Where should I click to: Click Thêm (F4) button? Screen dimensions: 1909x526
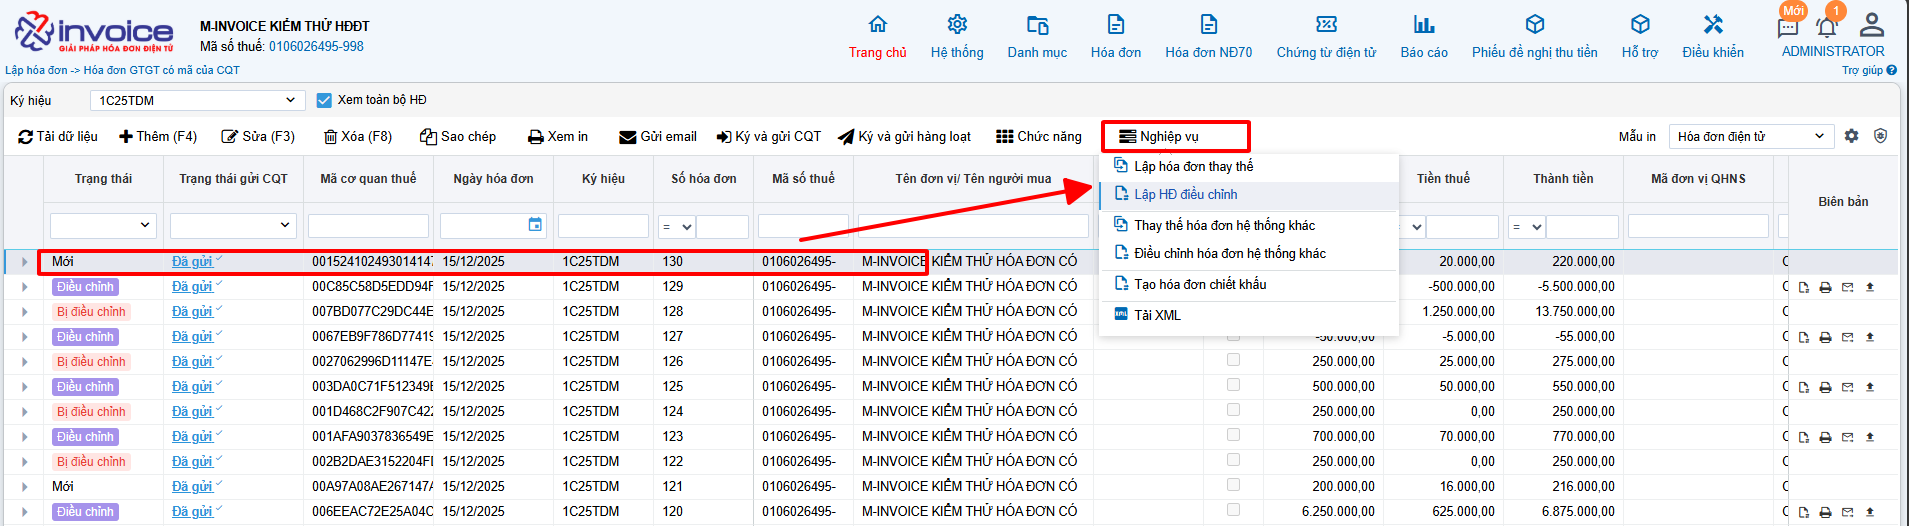pos(158,136)
